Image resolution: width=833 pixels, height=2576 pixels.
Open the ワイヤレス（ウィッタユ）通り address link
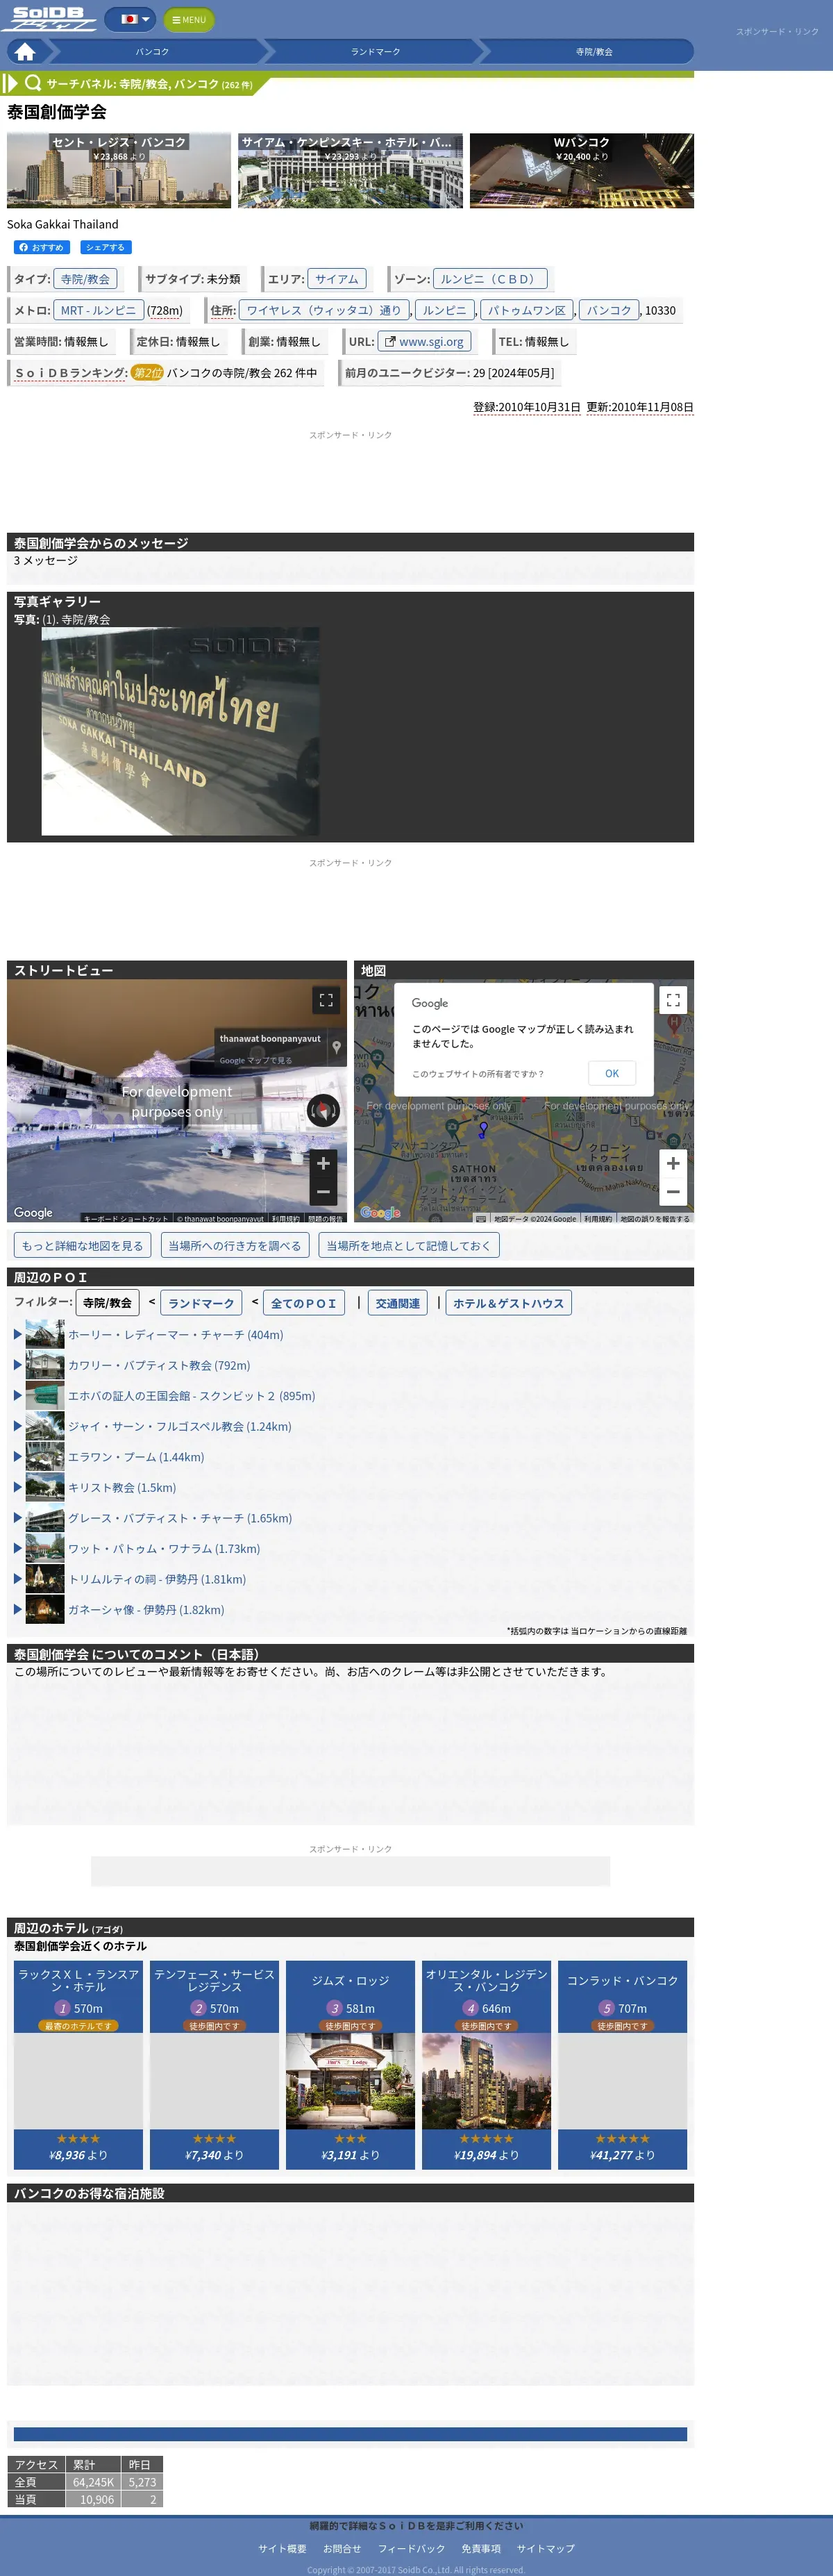pyautogui.click(x=324, y=310)
